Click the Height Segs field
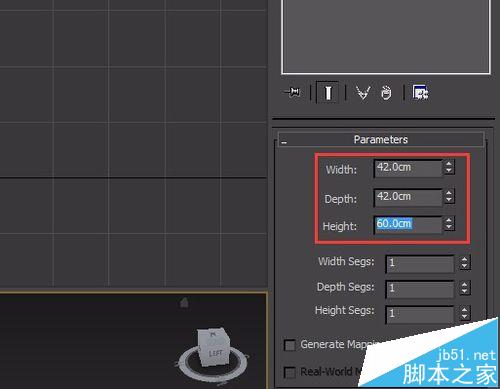Screen dimensions: 500x389 point(419,314)
